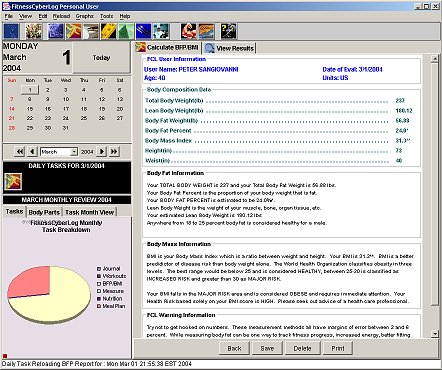
Task: Click the 2004 year field
Action: 87,152
